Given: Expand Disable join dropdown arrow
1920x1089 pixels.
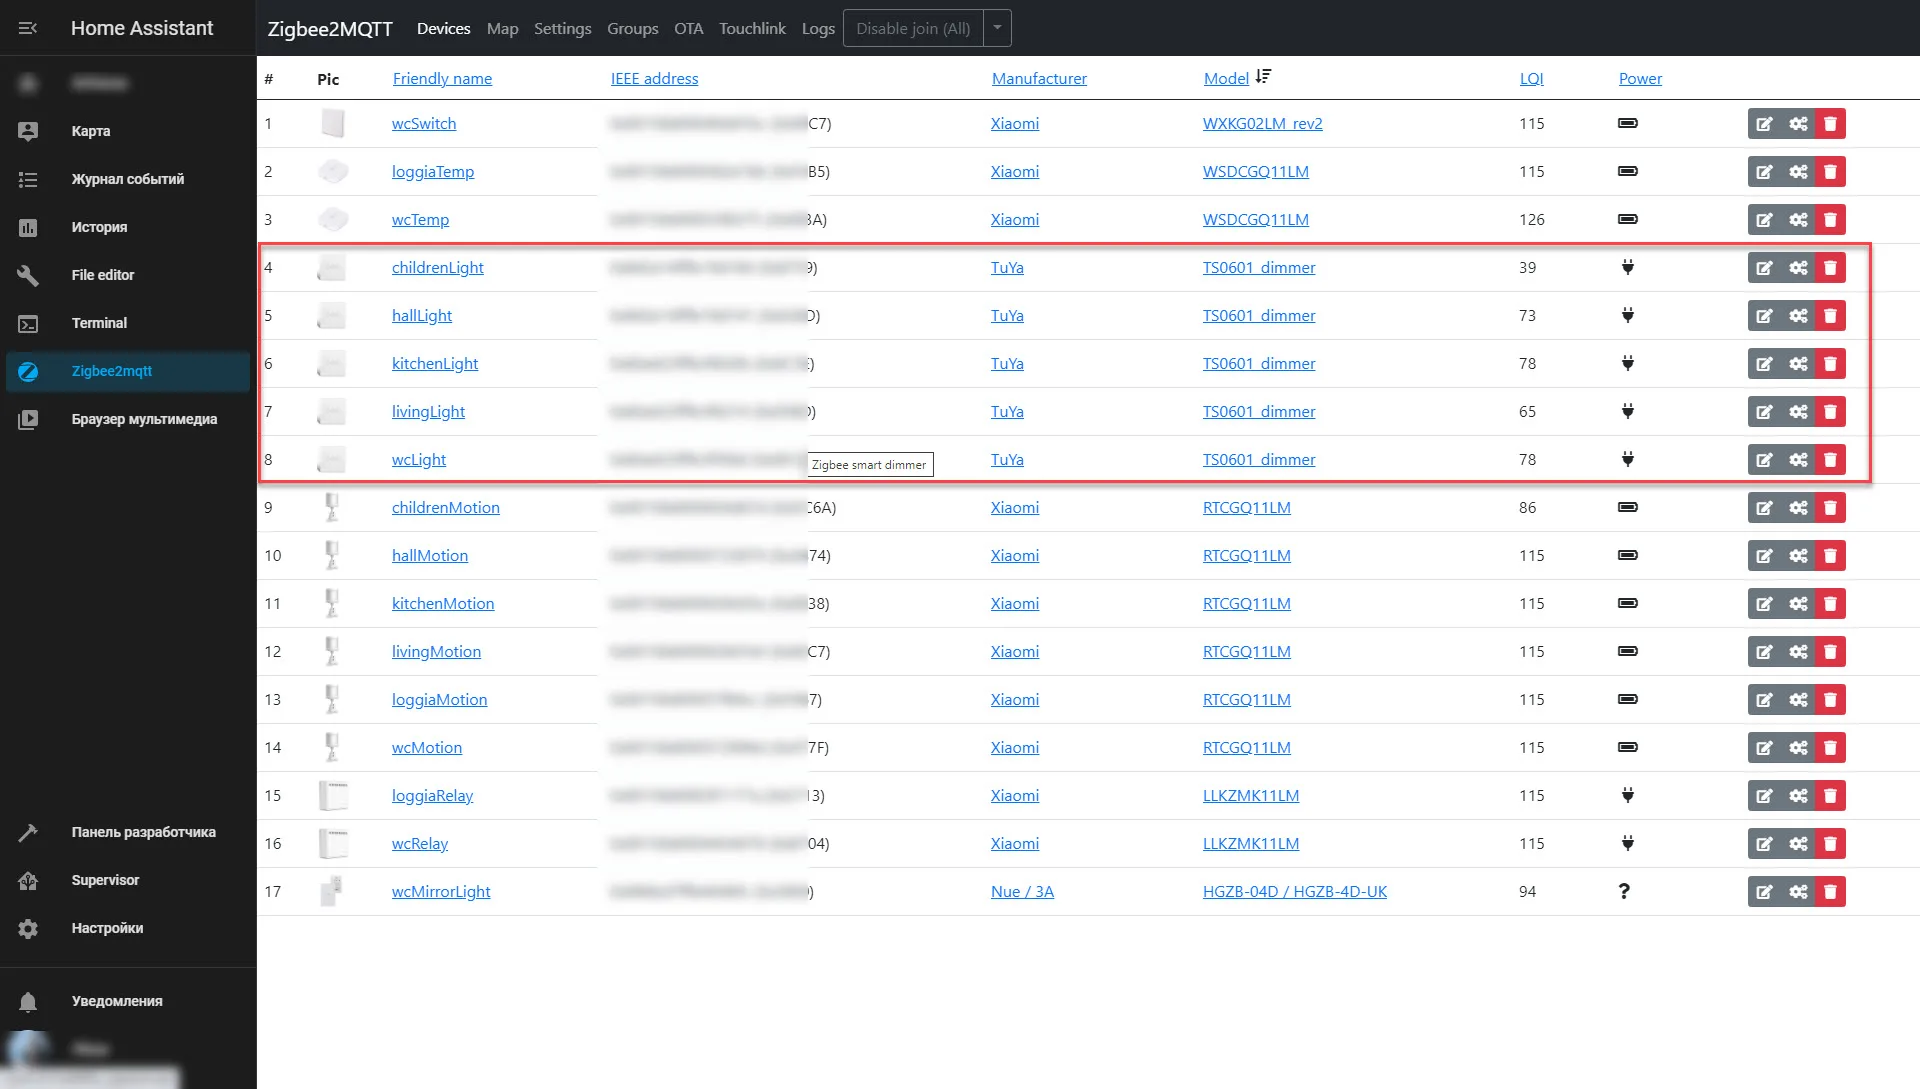Looking at the screenshot, I should click(997, 28).
